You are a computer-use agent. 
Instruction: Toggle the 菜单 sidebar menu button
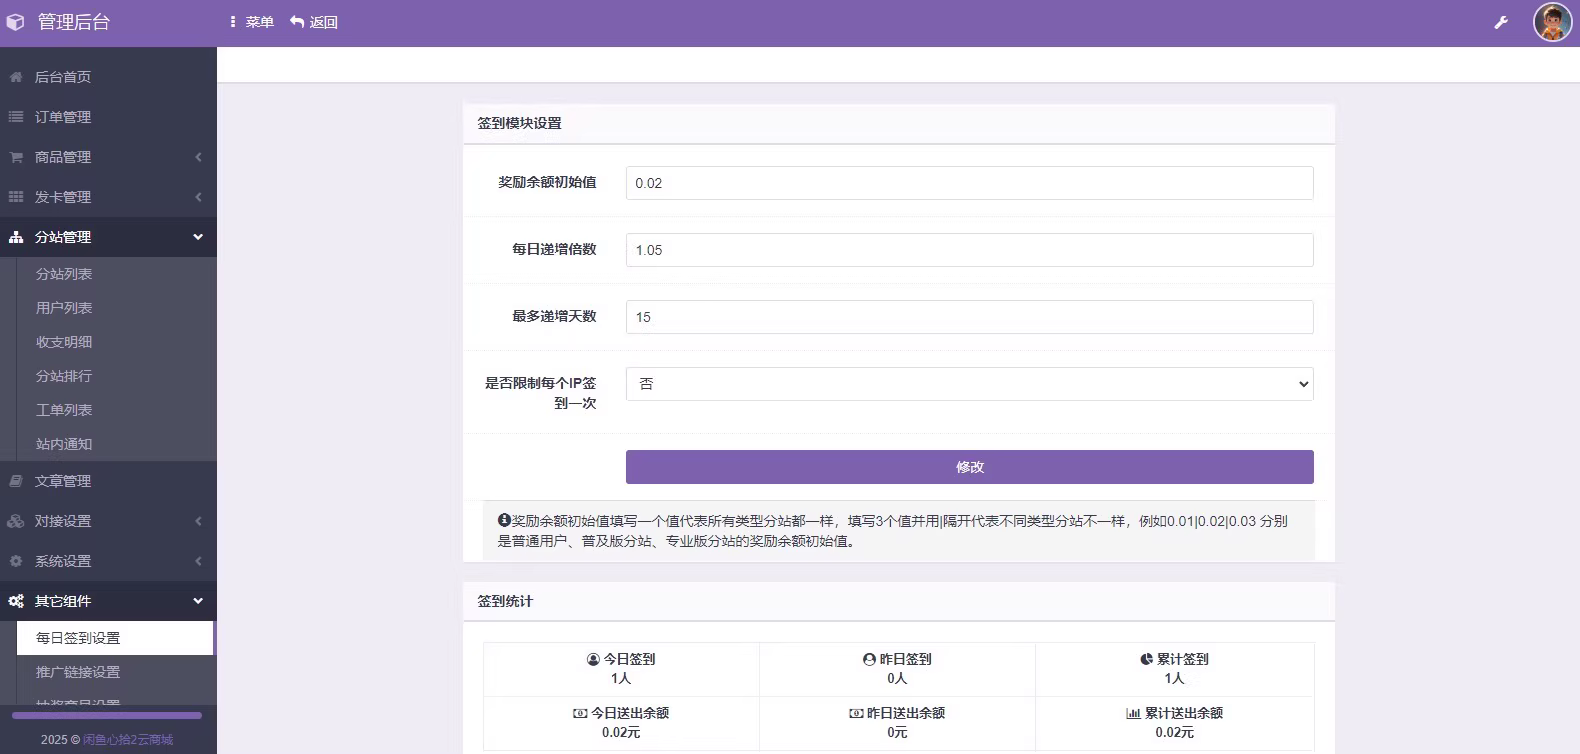tap(251, 22)
